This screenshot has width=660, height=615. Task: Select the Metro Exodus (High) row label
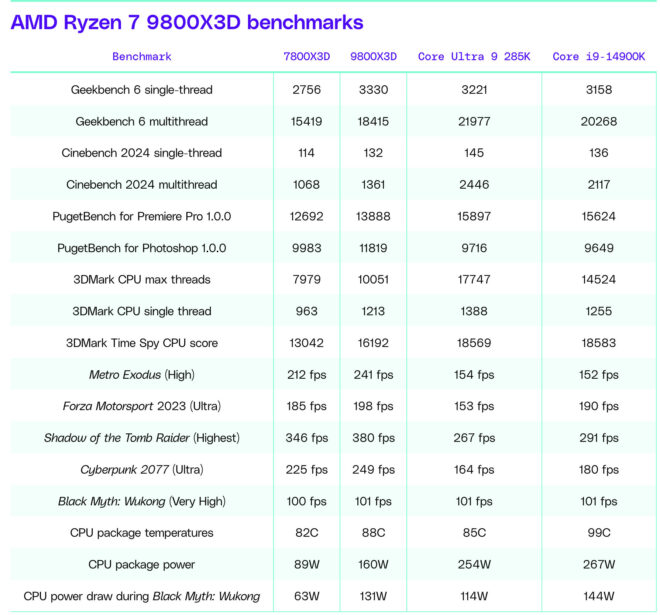(142, 375)
